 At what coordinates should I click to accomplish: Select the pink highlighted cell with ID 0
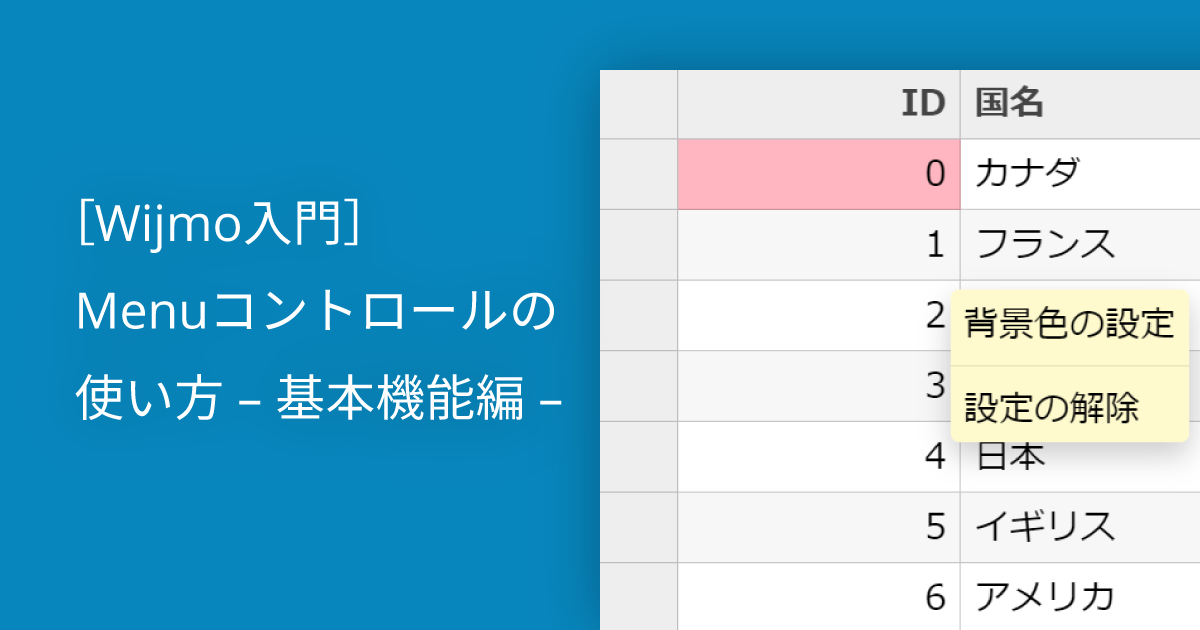(818, 172)
